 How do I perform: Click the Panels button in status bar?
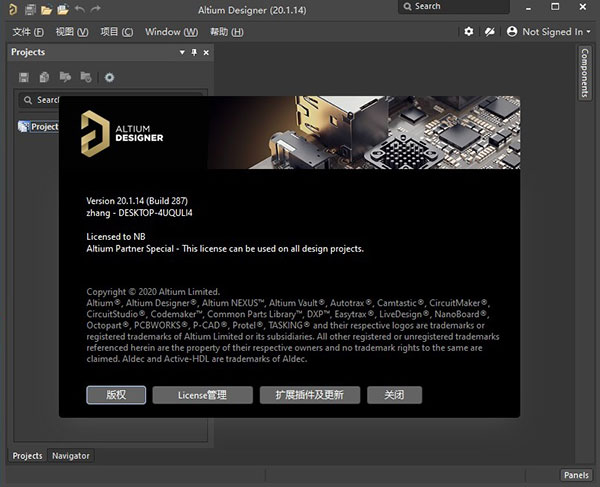pos(576,475)
